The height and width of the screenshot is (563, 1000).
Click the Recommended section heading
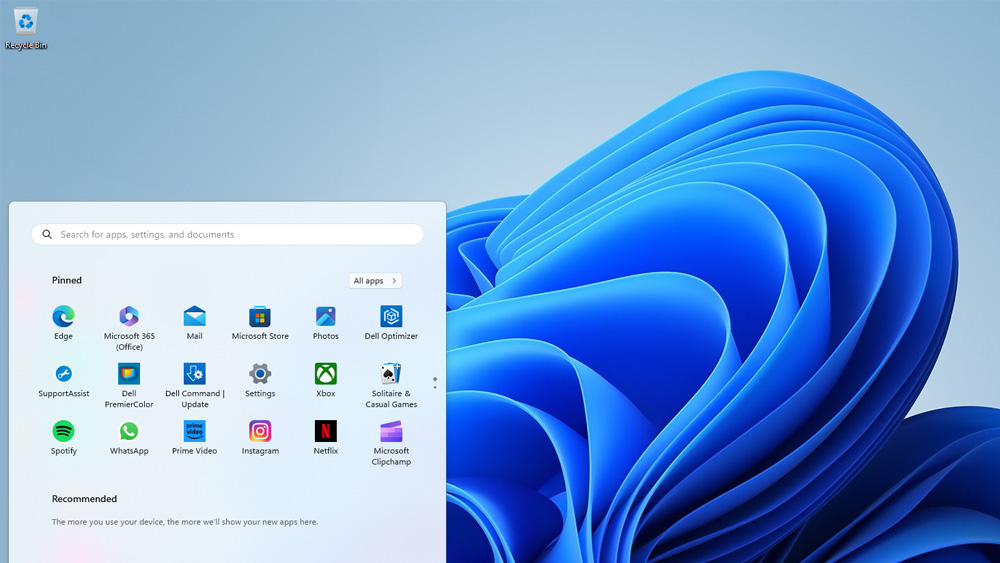coord(84,499)
